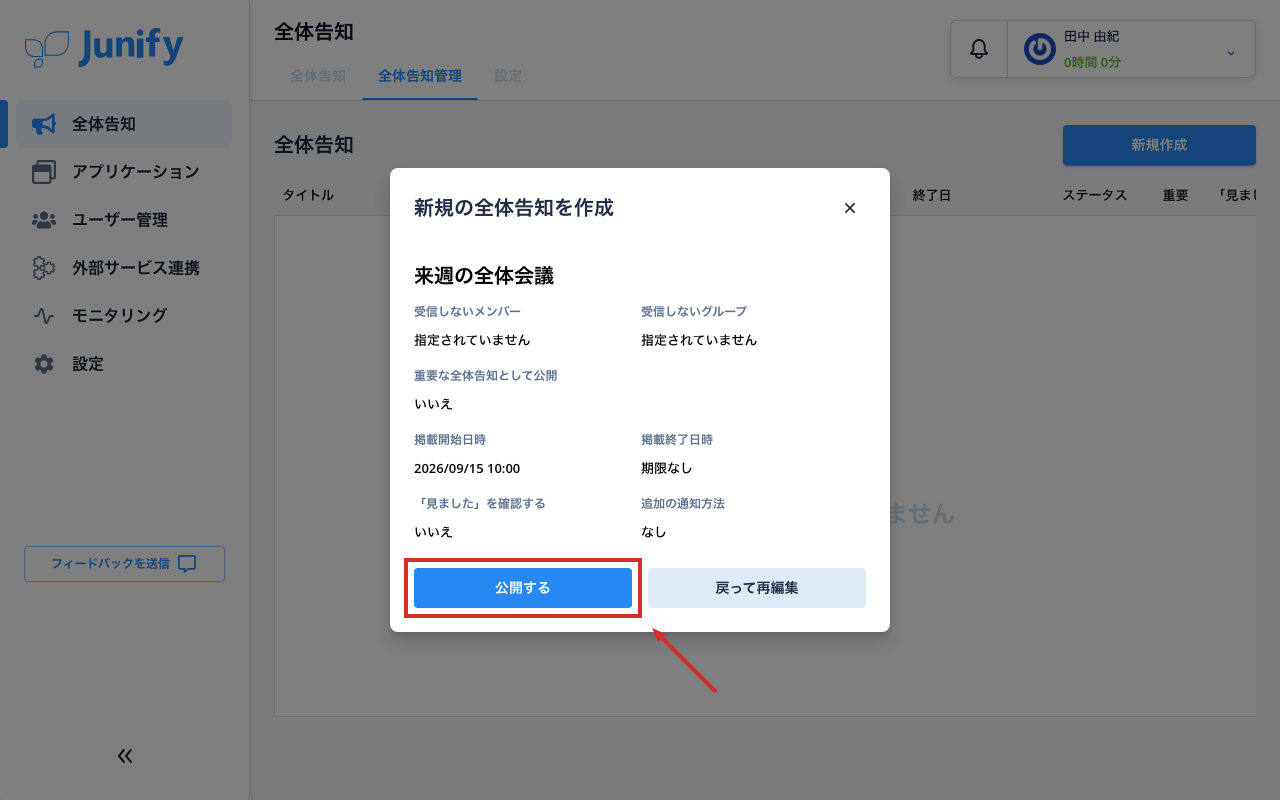Screen dimensions: 1280x800
Task: Click the ステータス column header
Action: click(1095, 195)
